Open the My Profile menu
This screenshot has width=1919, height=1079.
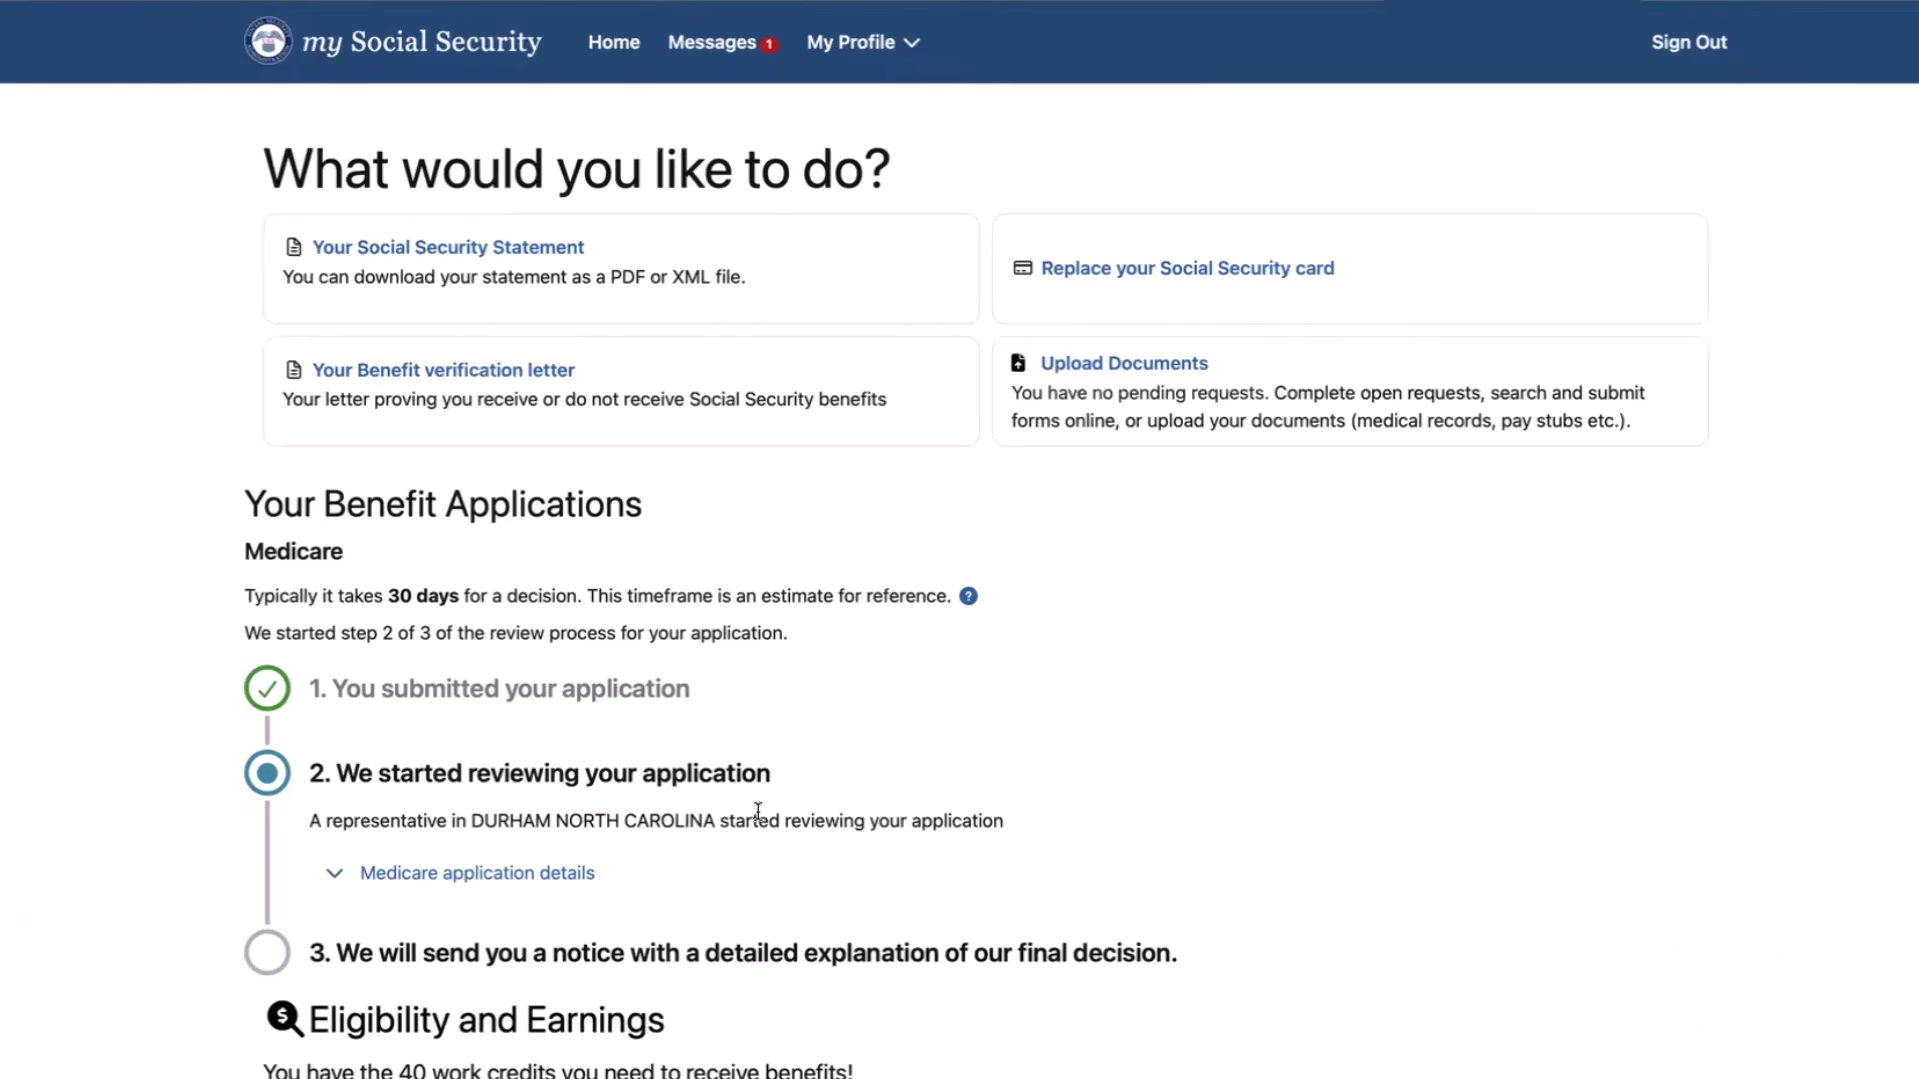tap(863, 42)
